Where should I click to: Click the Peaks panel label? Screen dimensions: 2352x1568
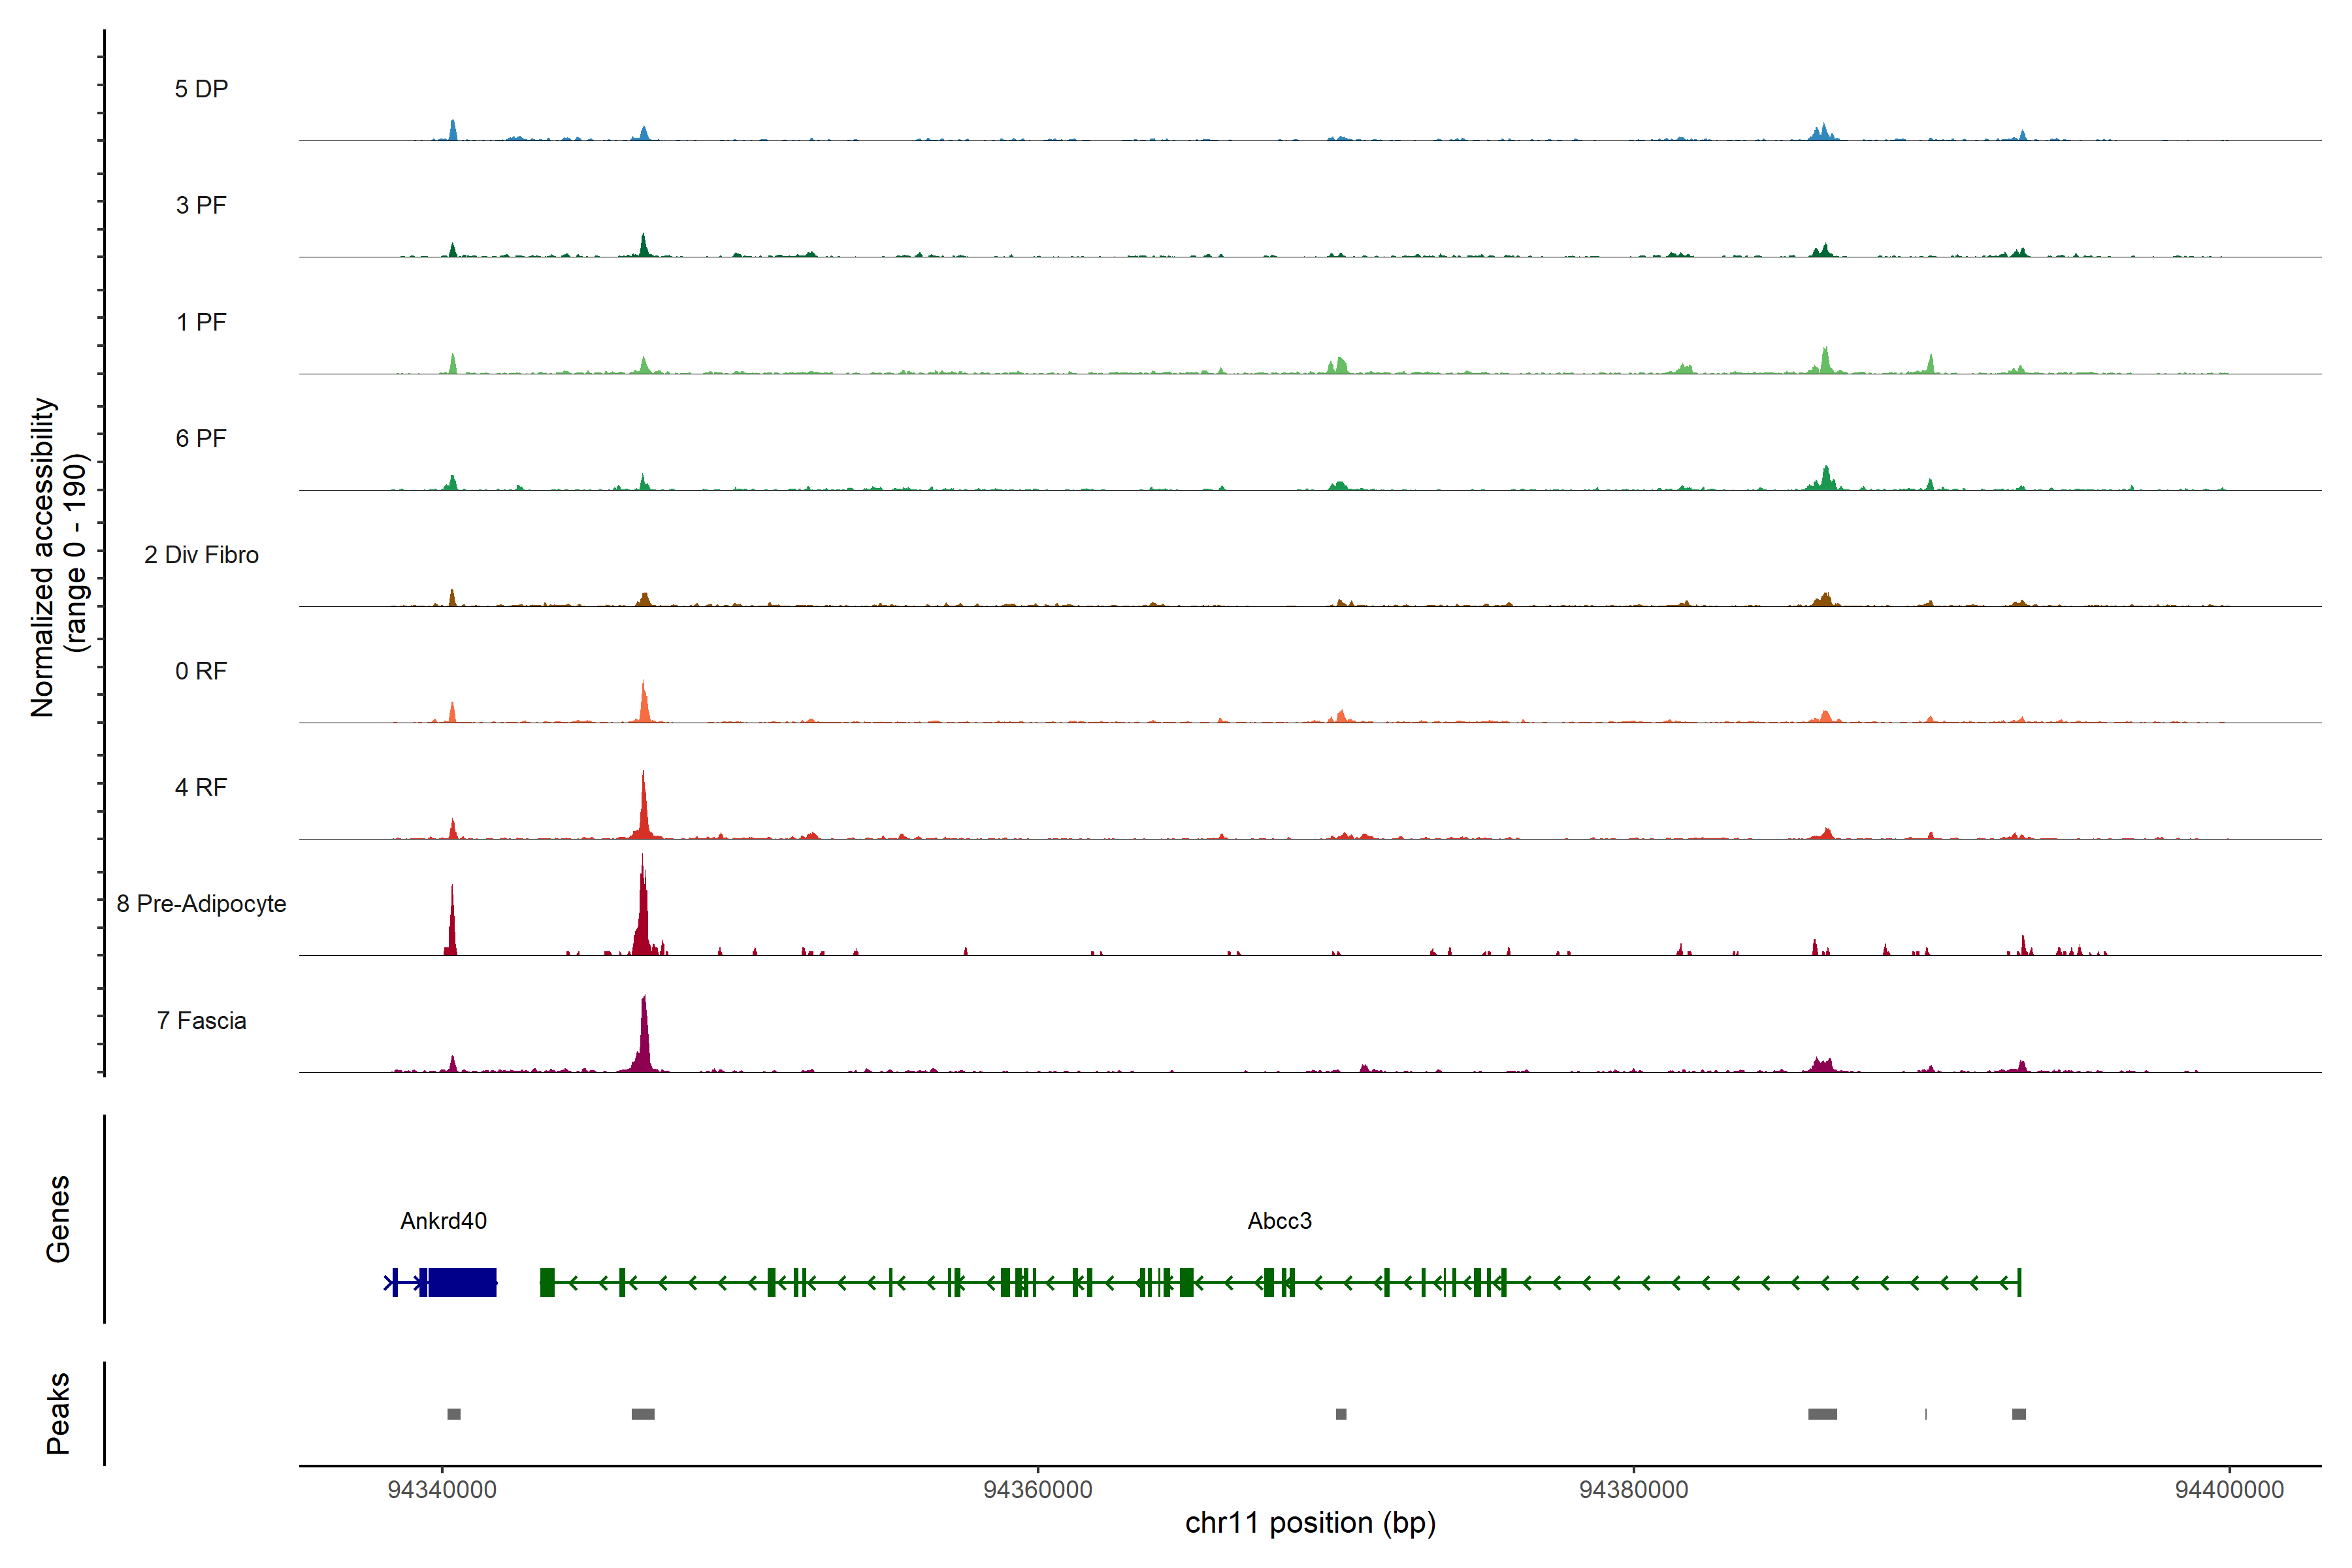pos(58,1413)
